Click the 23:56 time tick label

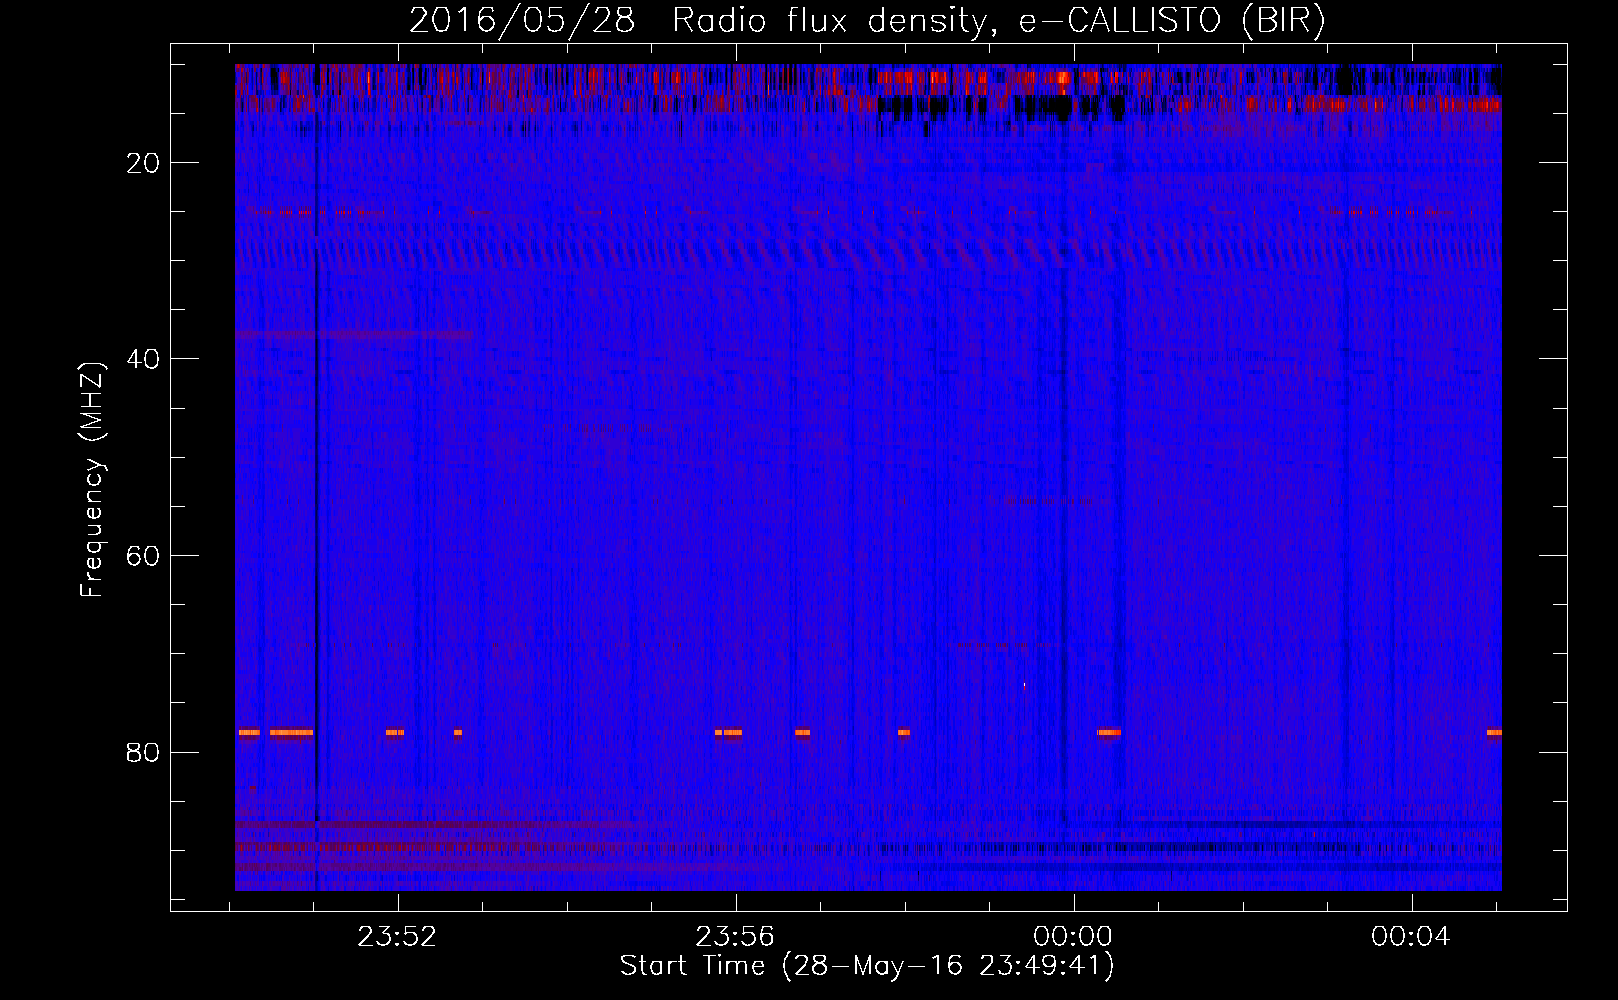[x=736, y=937]
